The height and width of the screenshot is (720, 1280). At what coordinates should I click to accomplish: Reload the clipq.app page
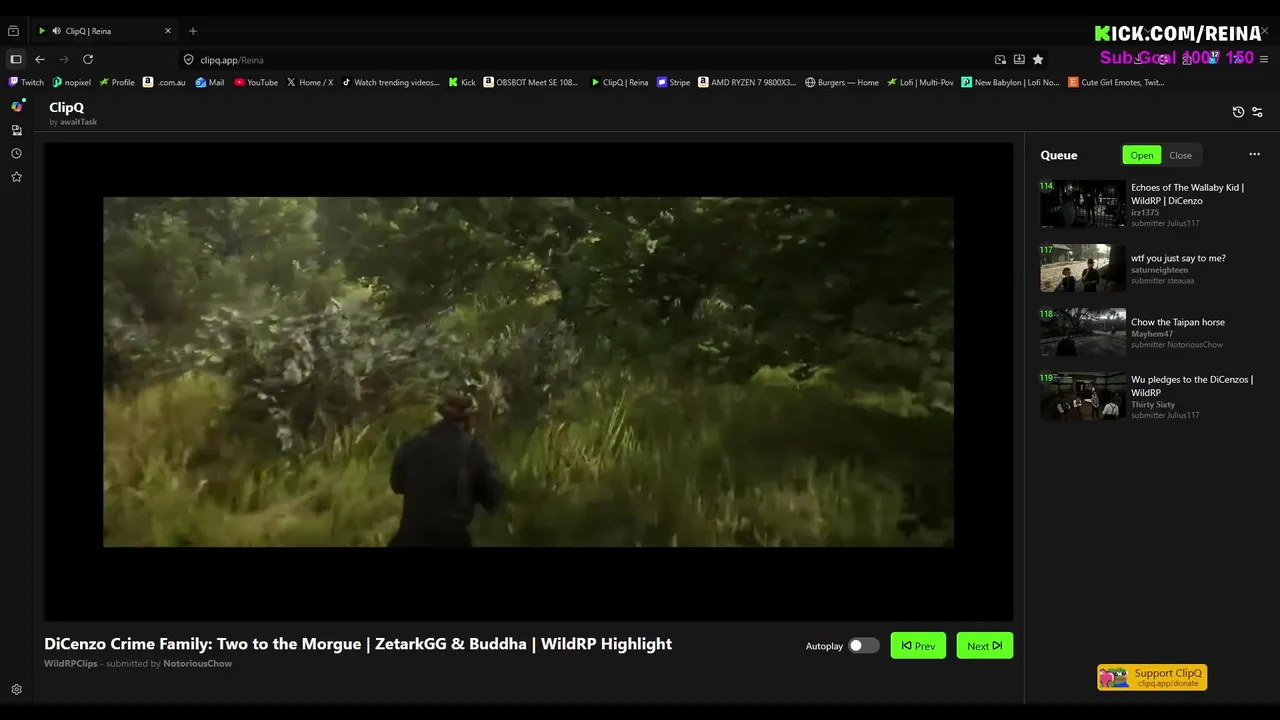coord(88,59)
